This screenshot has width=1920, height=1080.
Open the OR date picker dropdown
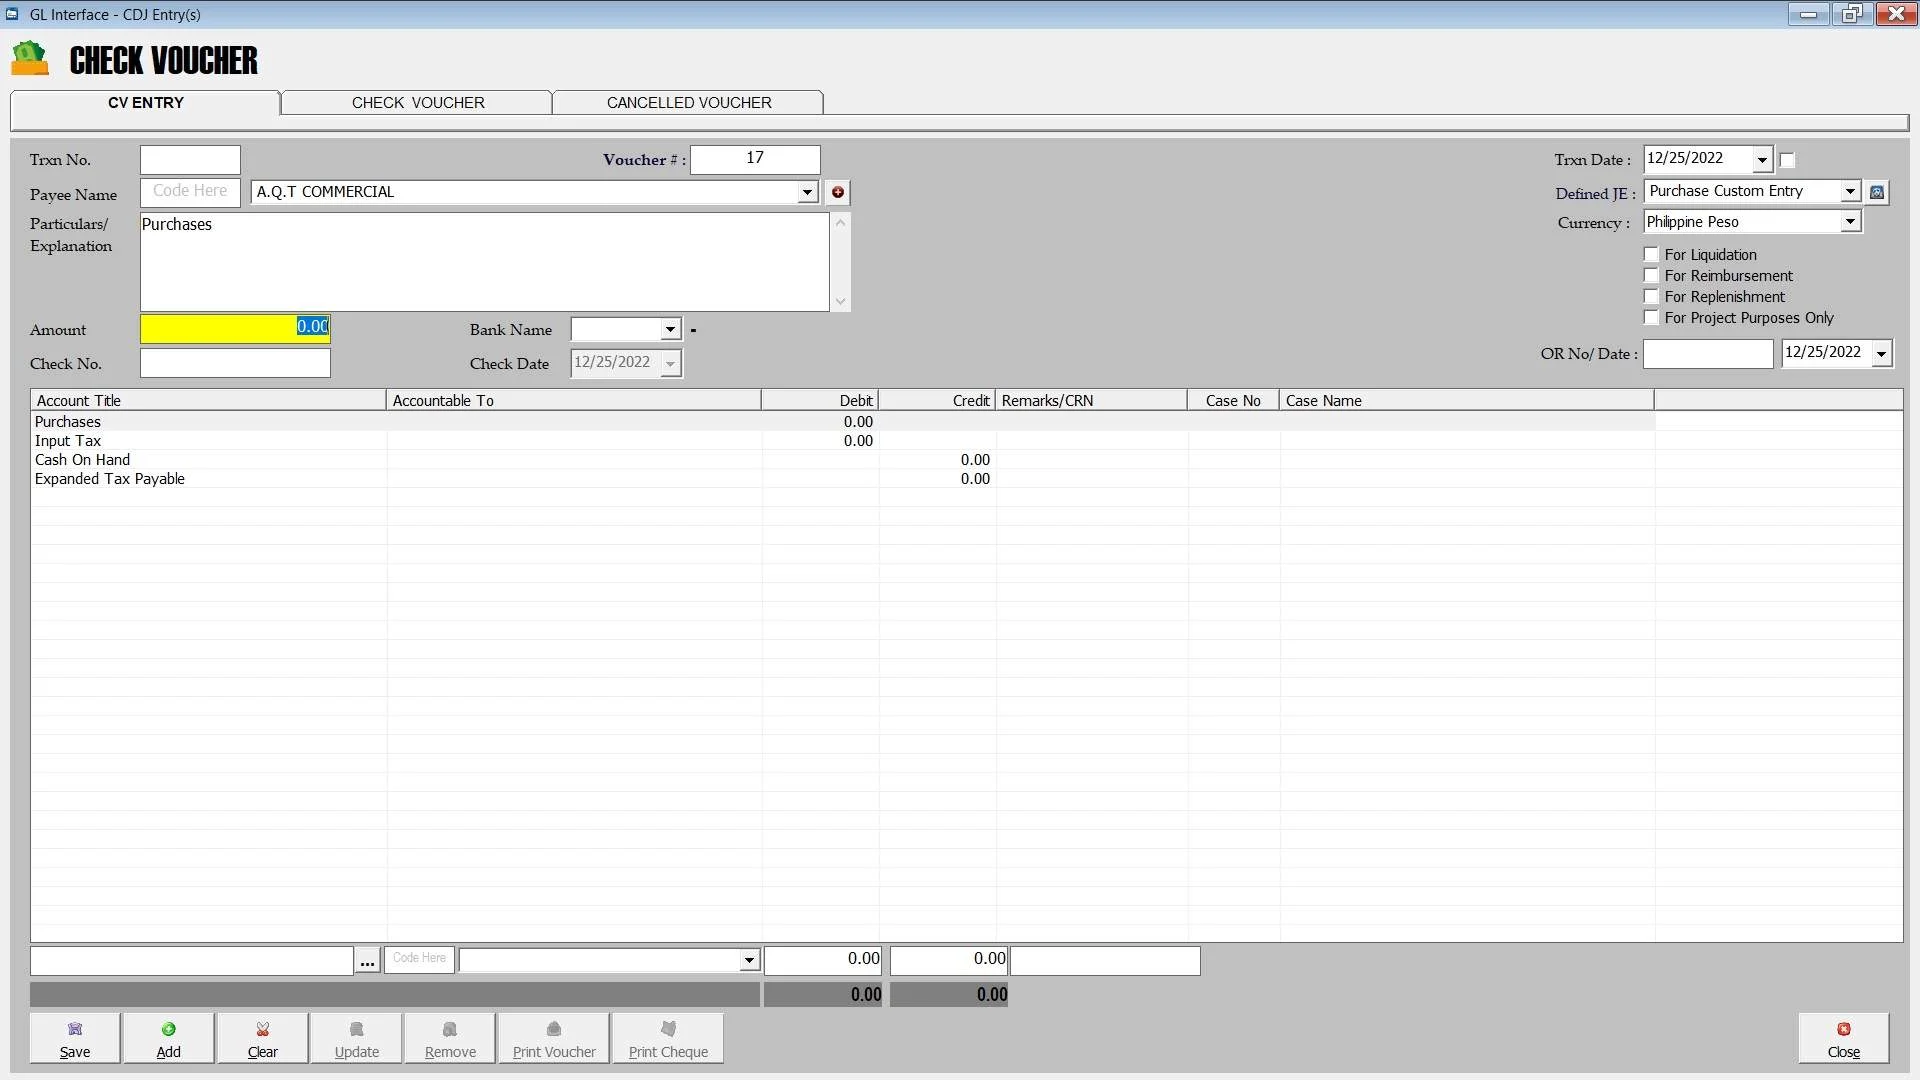tap(1881, 353)
